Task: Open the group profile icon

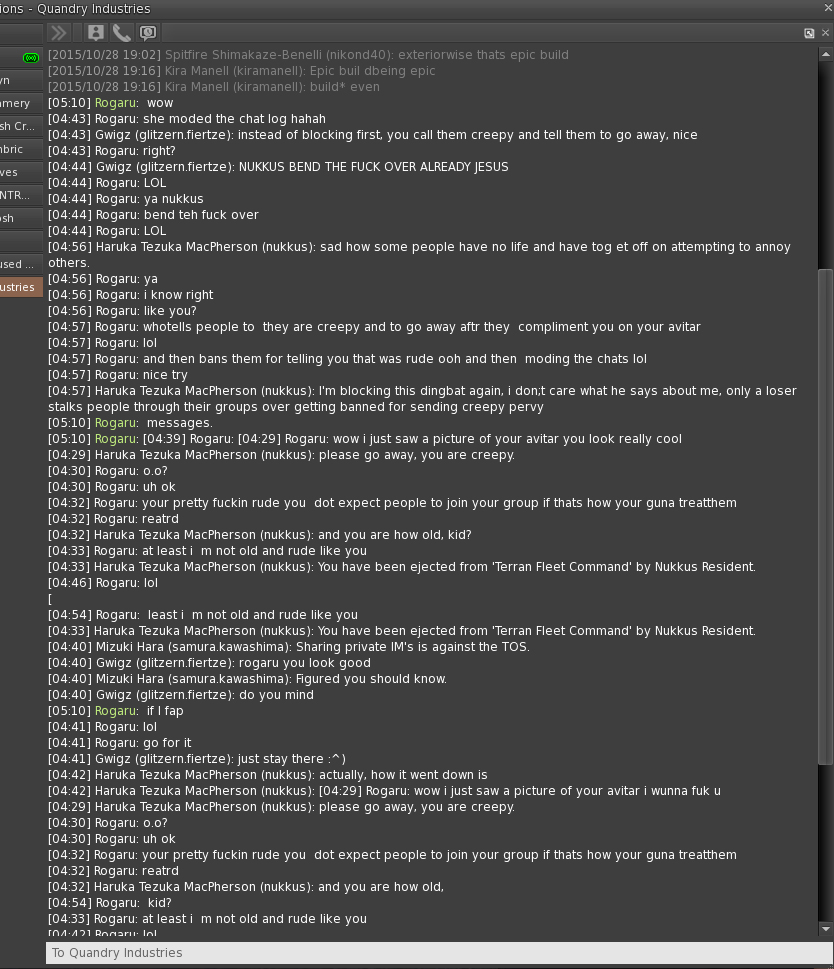Action: click(x=96, y=33)
